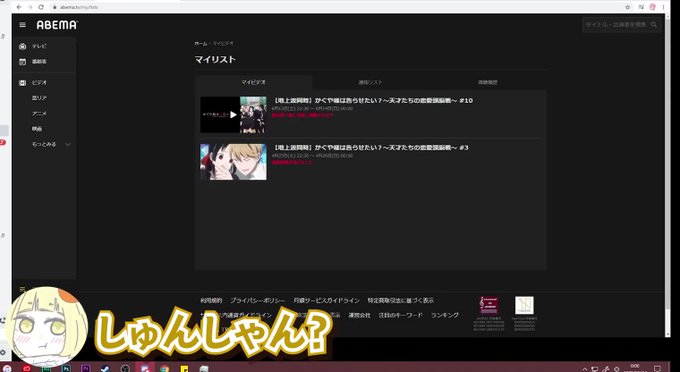The image size is (680, 372).
Task: Click the マイリスト page heading
Action: 215,60
